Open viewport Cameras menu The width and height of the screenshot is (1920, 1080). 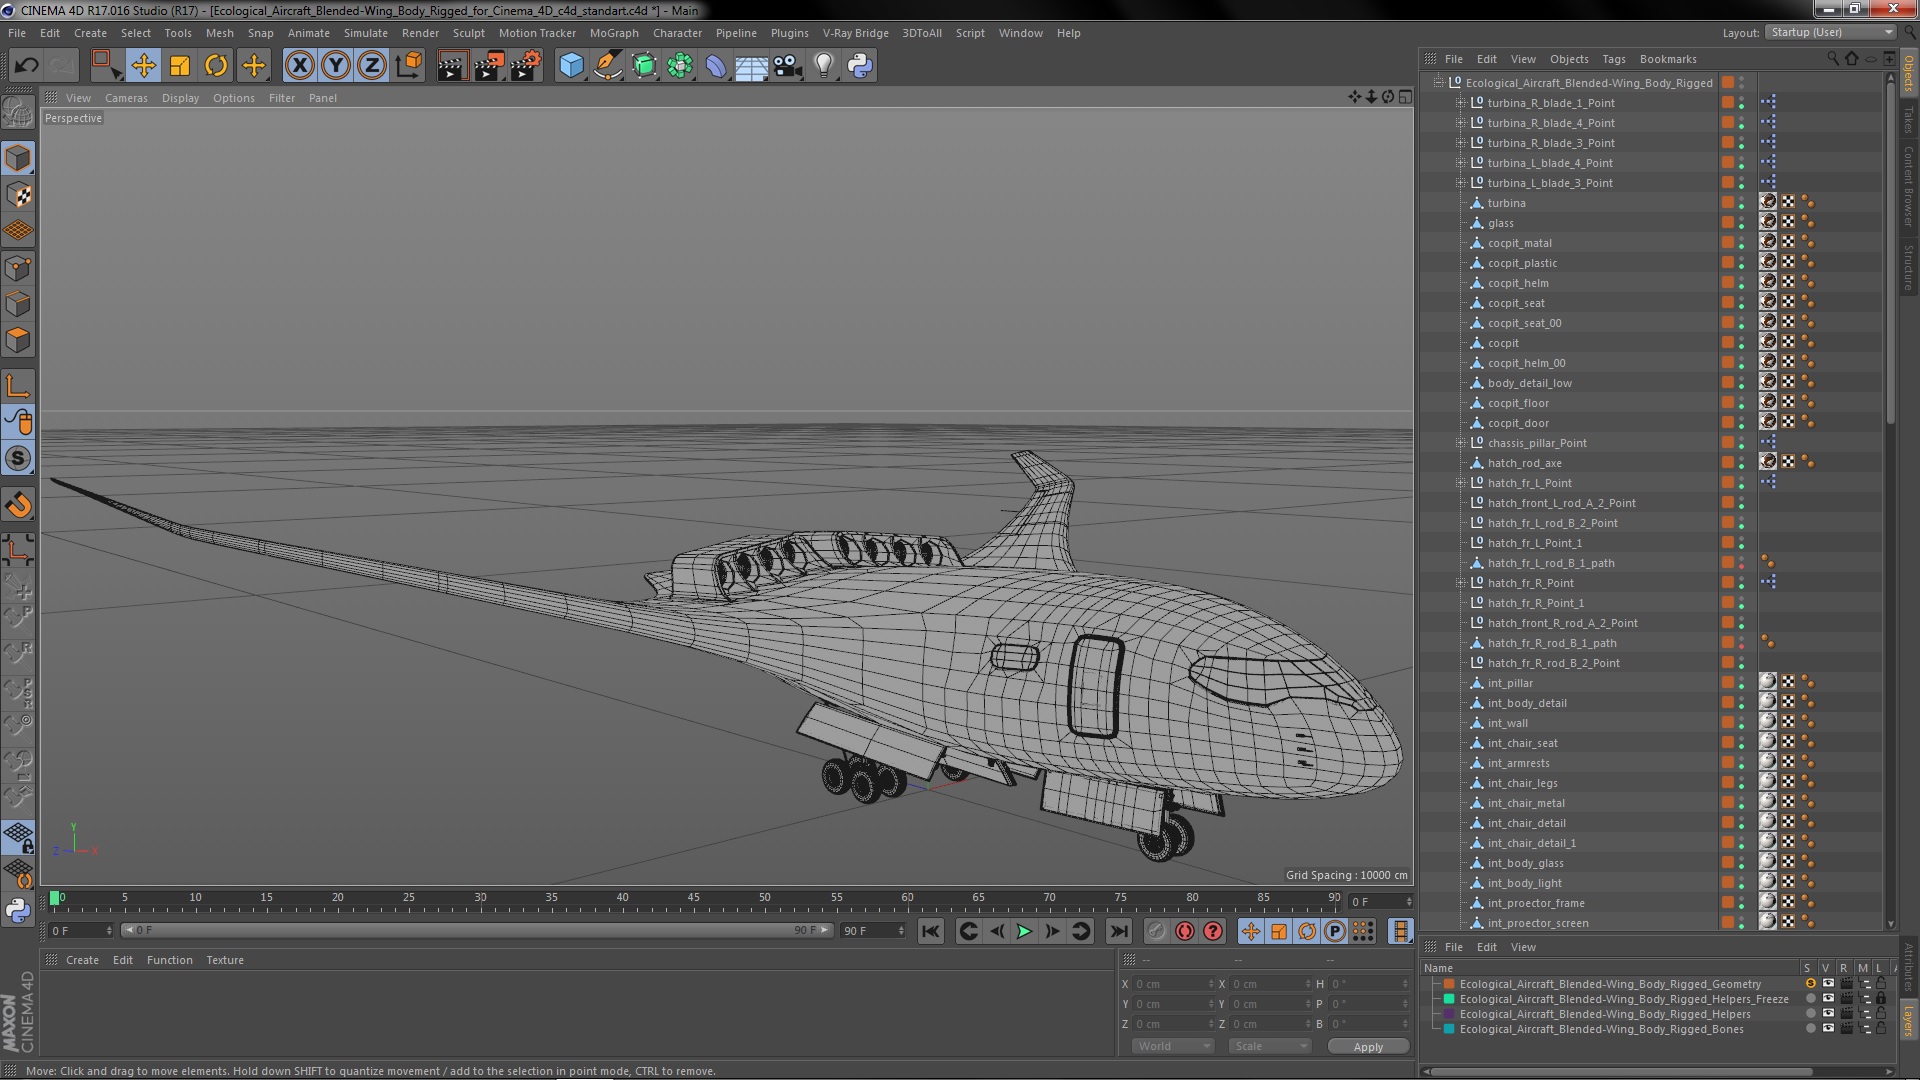point(126,98)
